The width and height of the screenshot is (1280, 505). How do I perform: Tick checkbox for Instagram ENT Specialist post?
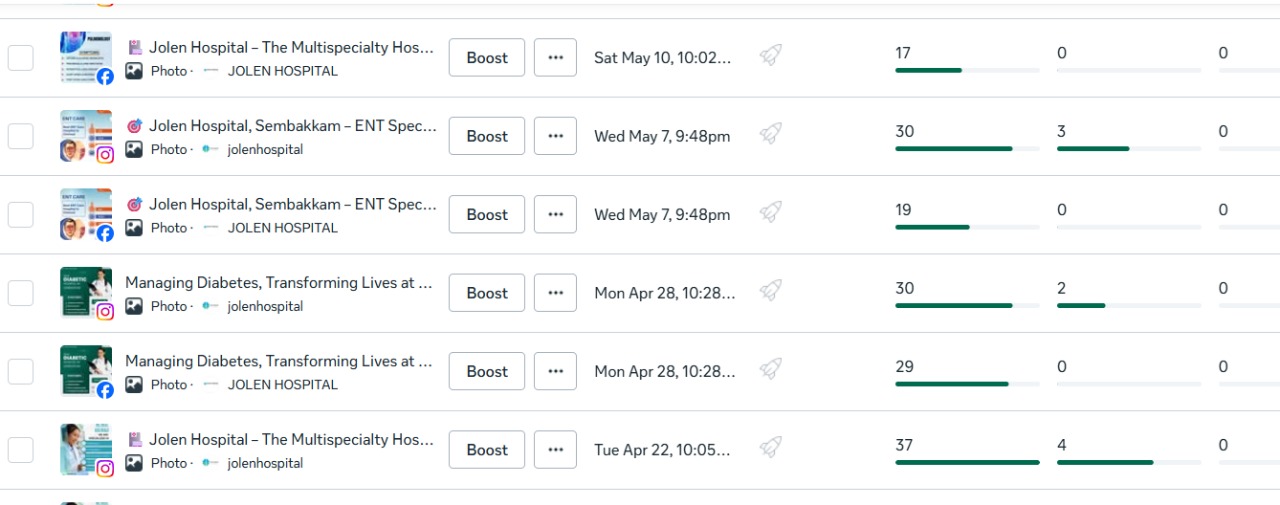21,136
